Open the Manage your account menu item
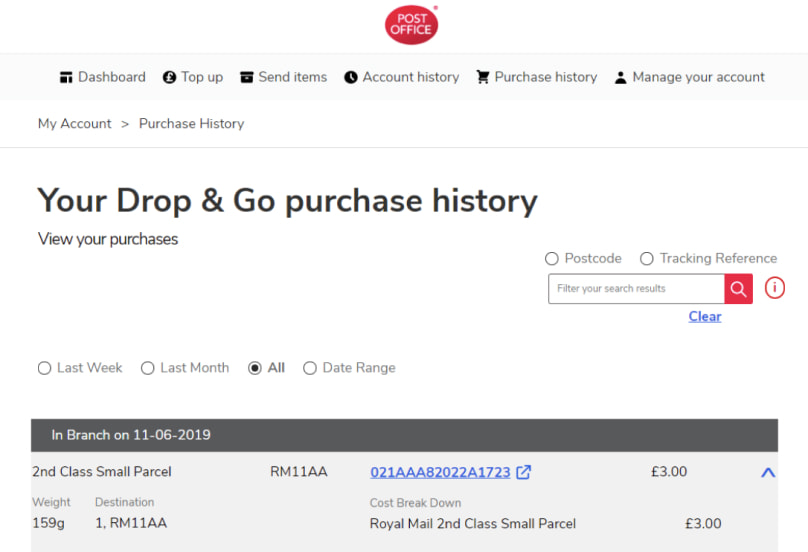This screenshot has height=552, width=808. 689,77
